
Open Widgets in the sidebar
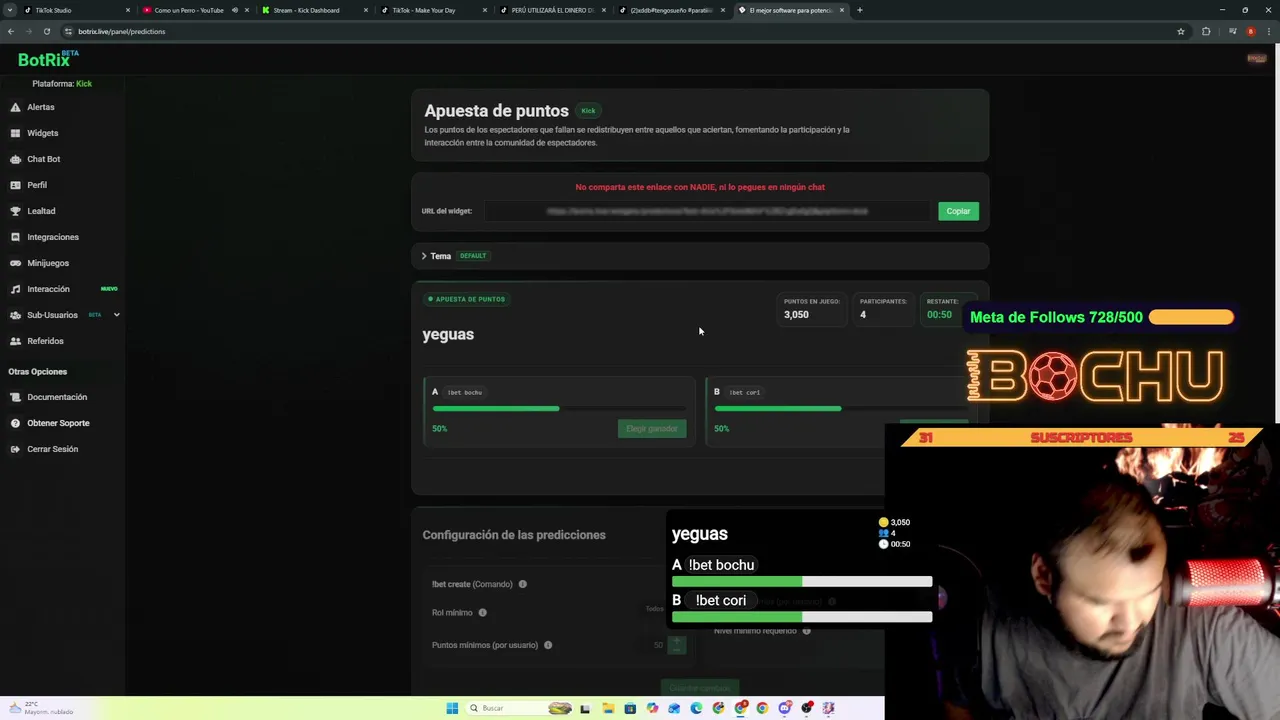(x=42, y=133)
